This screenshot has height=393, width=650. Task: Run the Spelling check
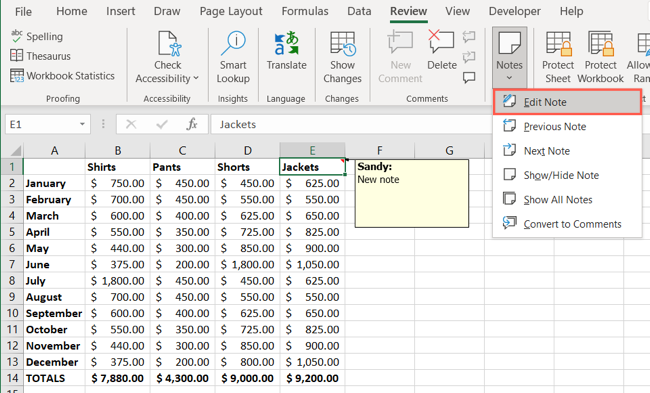[x=37, y=36]
